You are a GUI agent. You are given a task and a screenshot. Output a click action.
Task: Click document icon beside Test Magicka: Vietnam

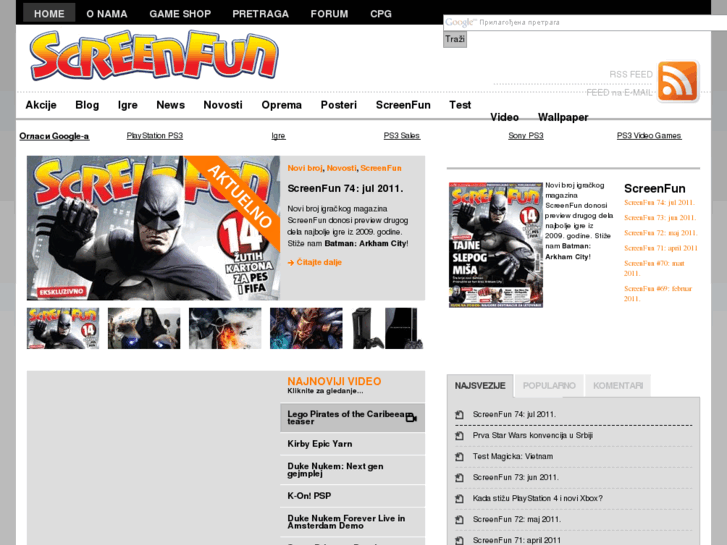point(459,456)
